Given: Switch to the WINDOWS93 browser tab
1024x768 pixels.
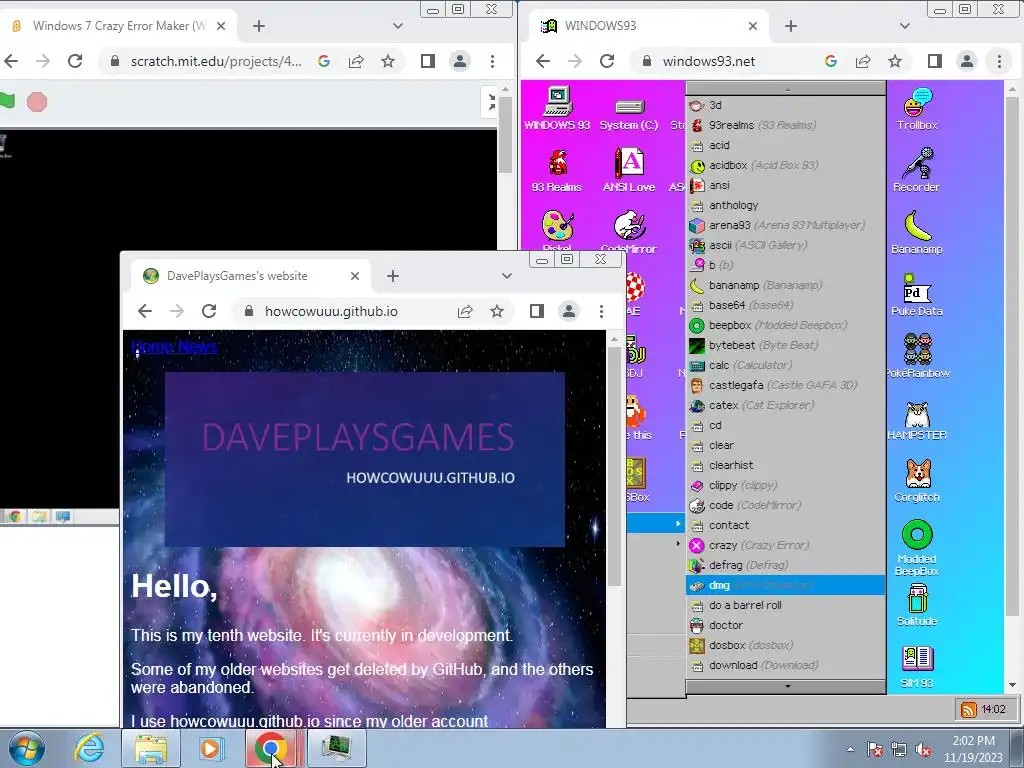Looking at the screenshot, I should [x=648, y=26].
